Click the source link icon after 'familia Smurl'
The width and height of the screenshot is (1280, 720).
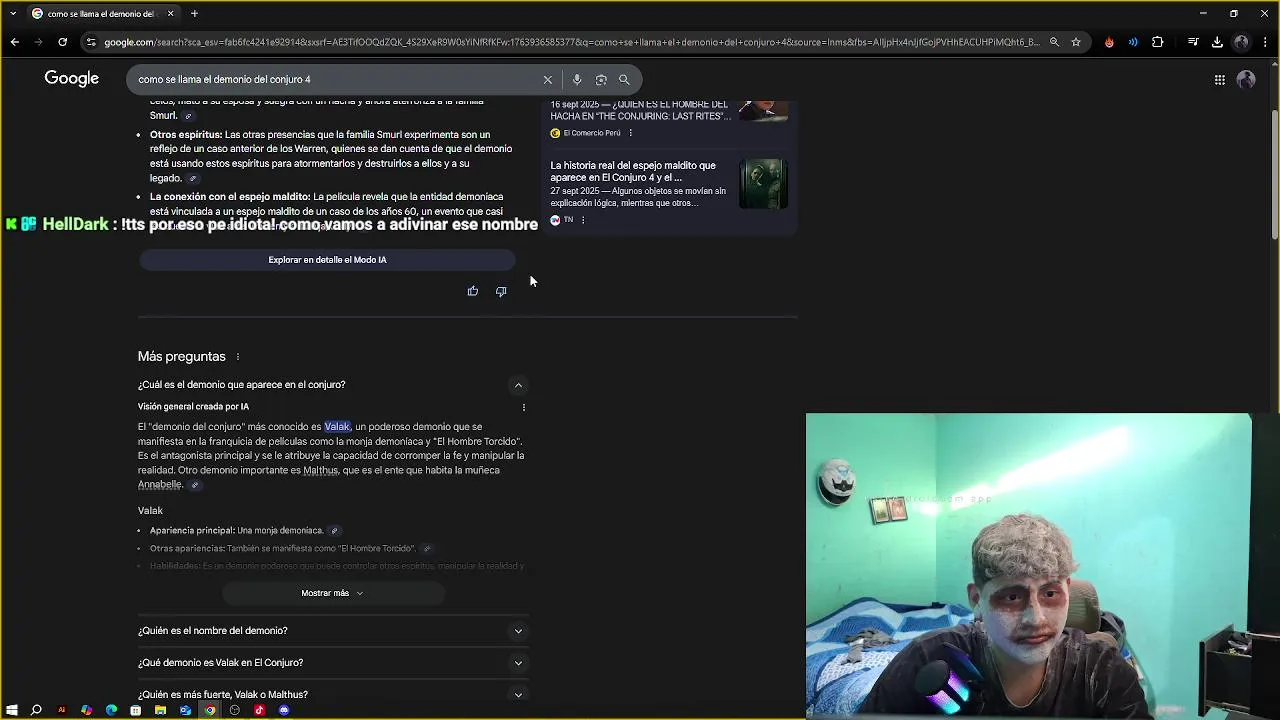click(x=187, y=116)
